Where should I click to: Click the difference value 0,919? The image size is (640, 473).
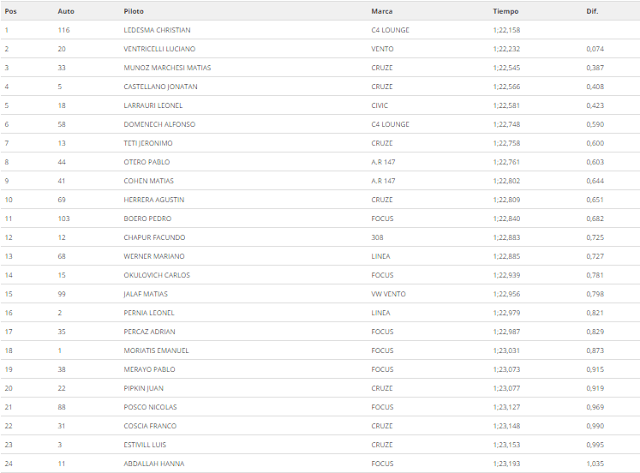(595, 388)
